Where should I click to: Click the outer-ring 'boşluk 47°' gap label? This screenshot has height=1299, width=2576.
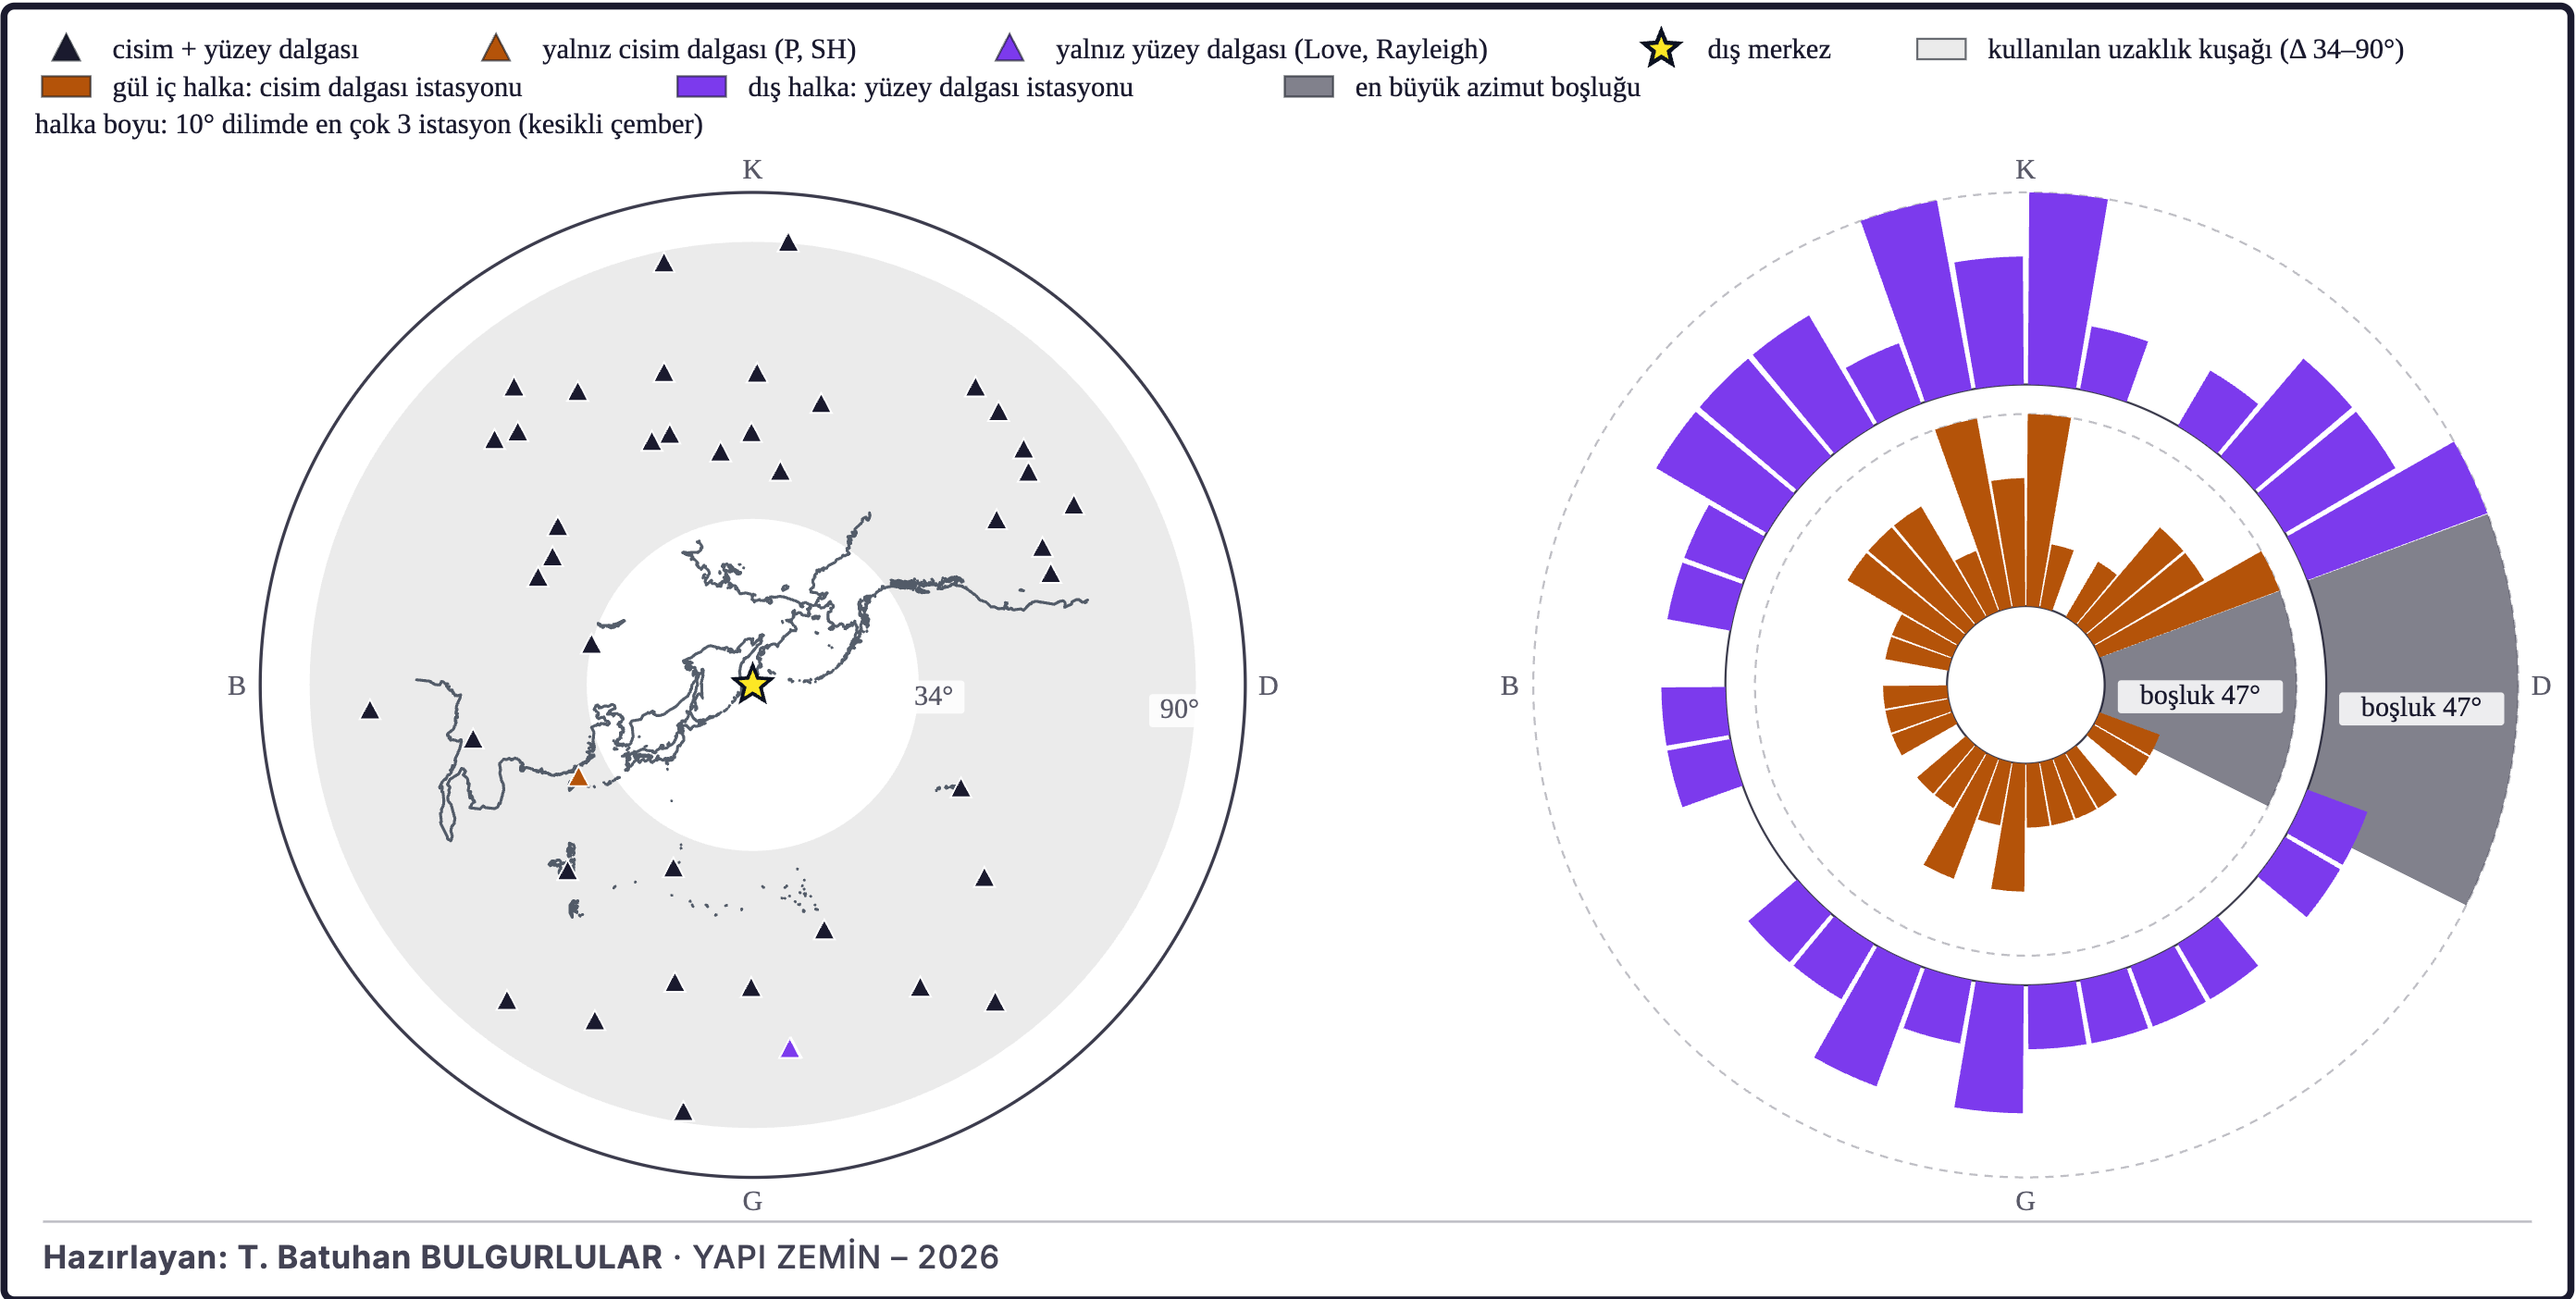pyautogui.click(x=2421, y=708)
